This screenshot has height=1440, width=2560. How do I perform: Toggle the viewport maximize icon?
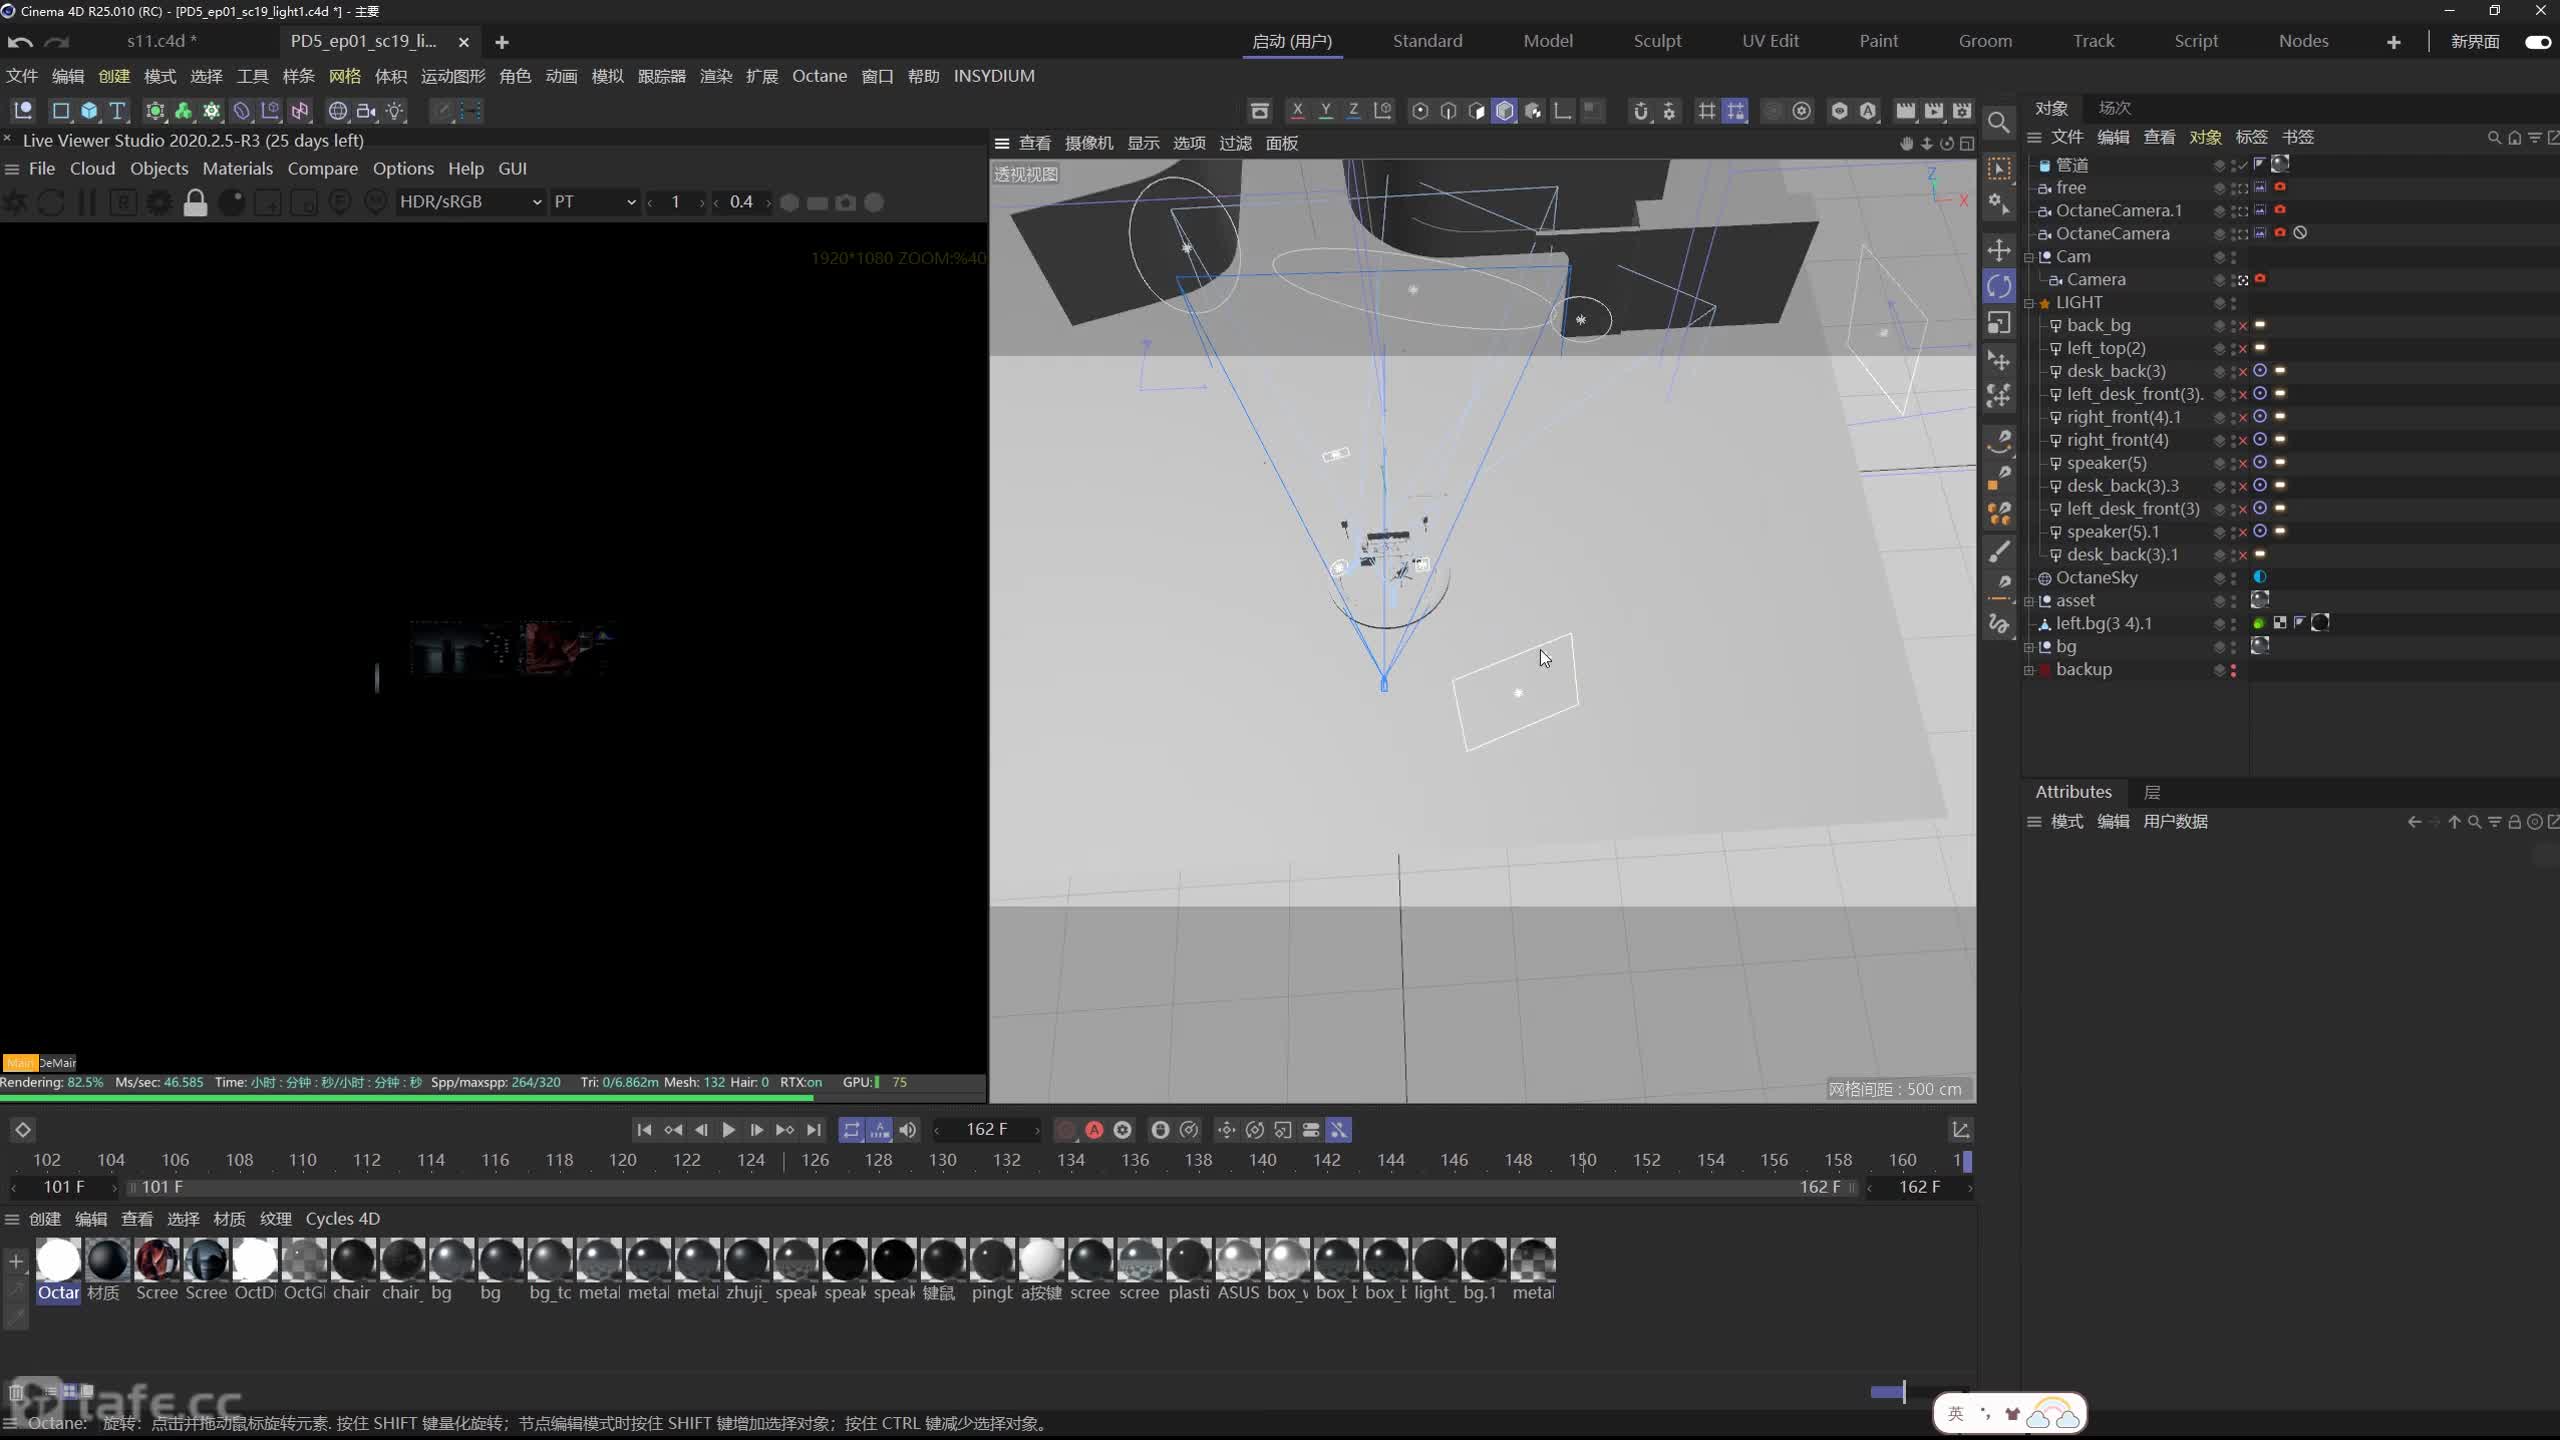coord(1966,143)
